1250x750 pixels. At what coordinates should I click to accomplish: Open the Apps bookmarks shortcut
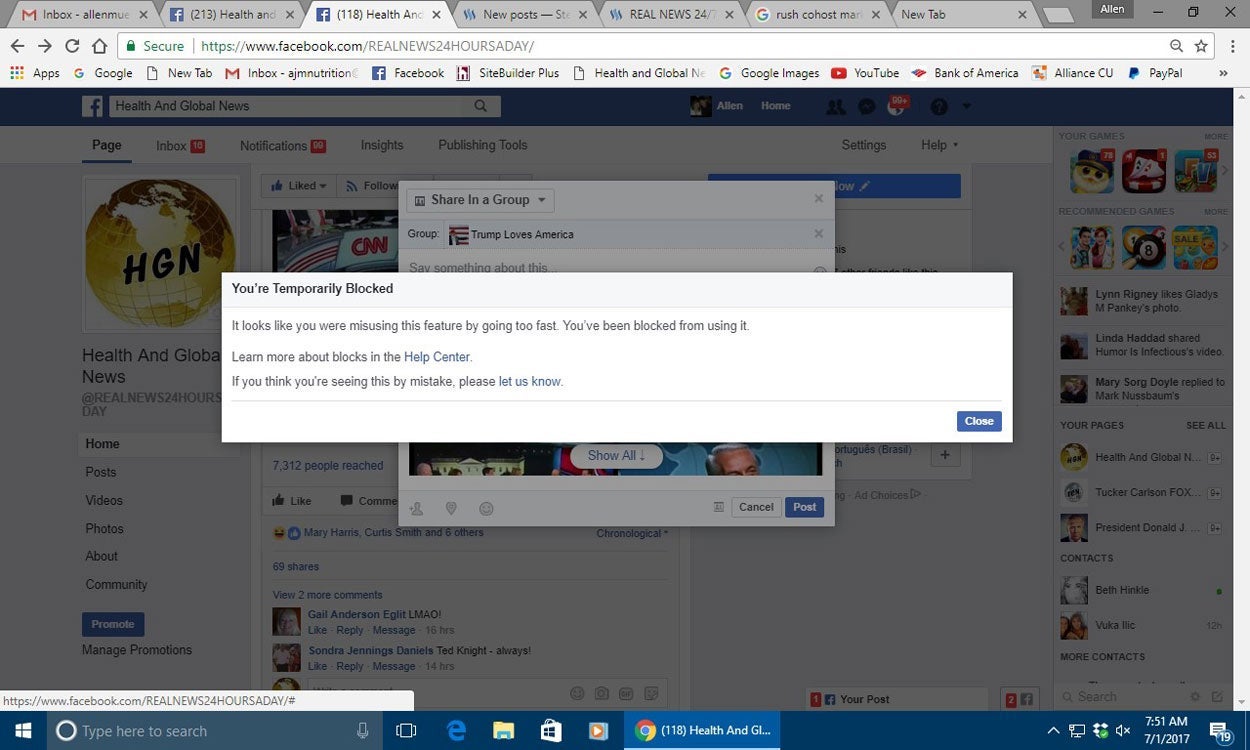pos(35,73)
